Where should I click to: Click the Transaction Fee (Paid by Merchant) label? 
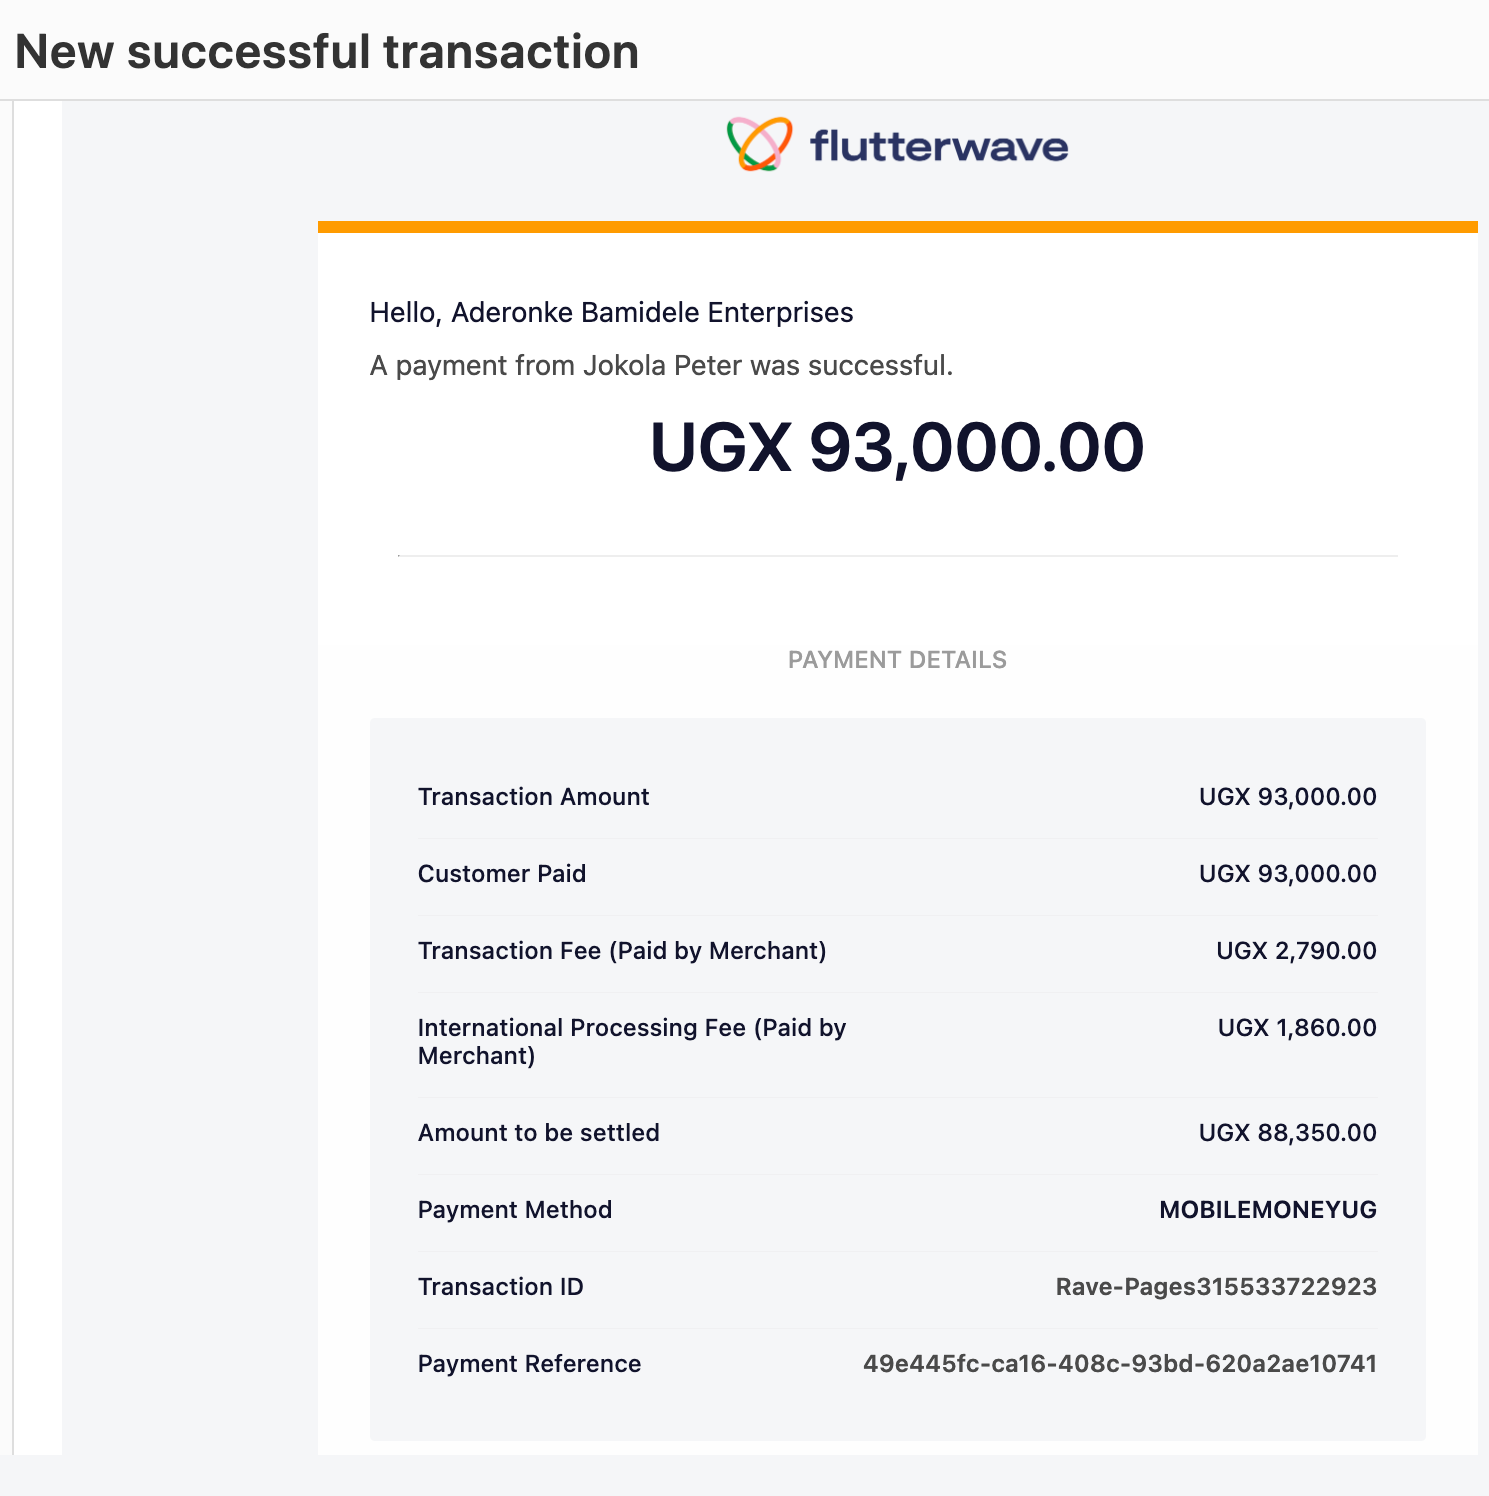coord(622,951)
